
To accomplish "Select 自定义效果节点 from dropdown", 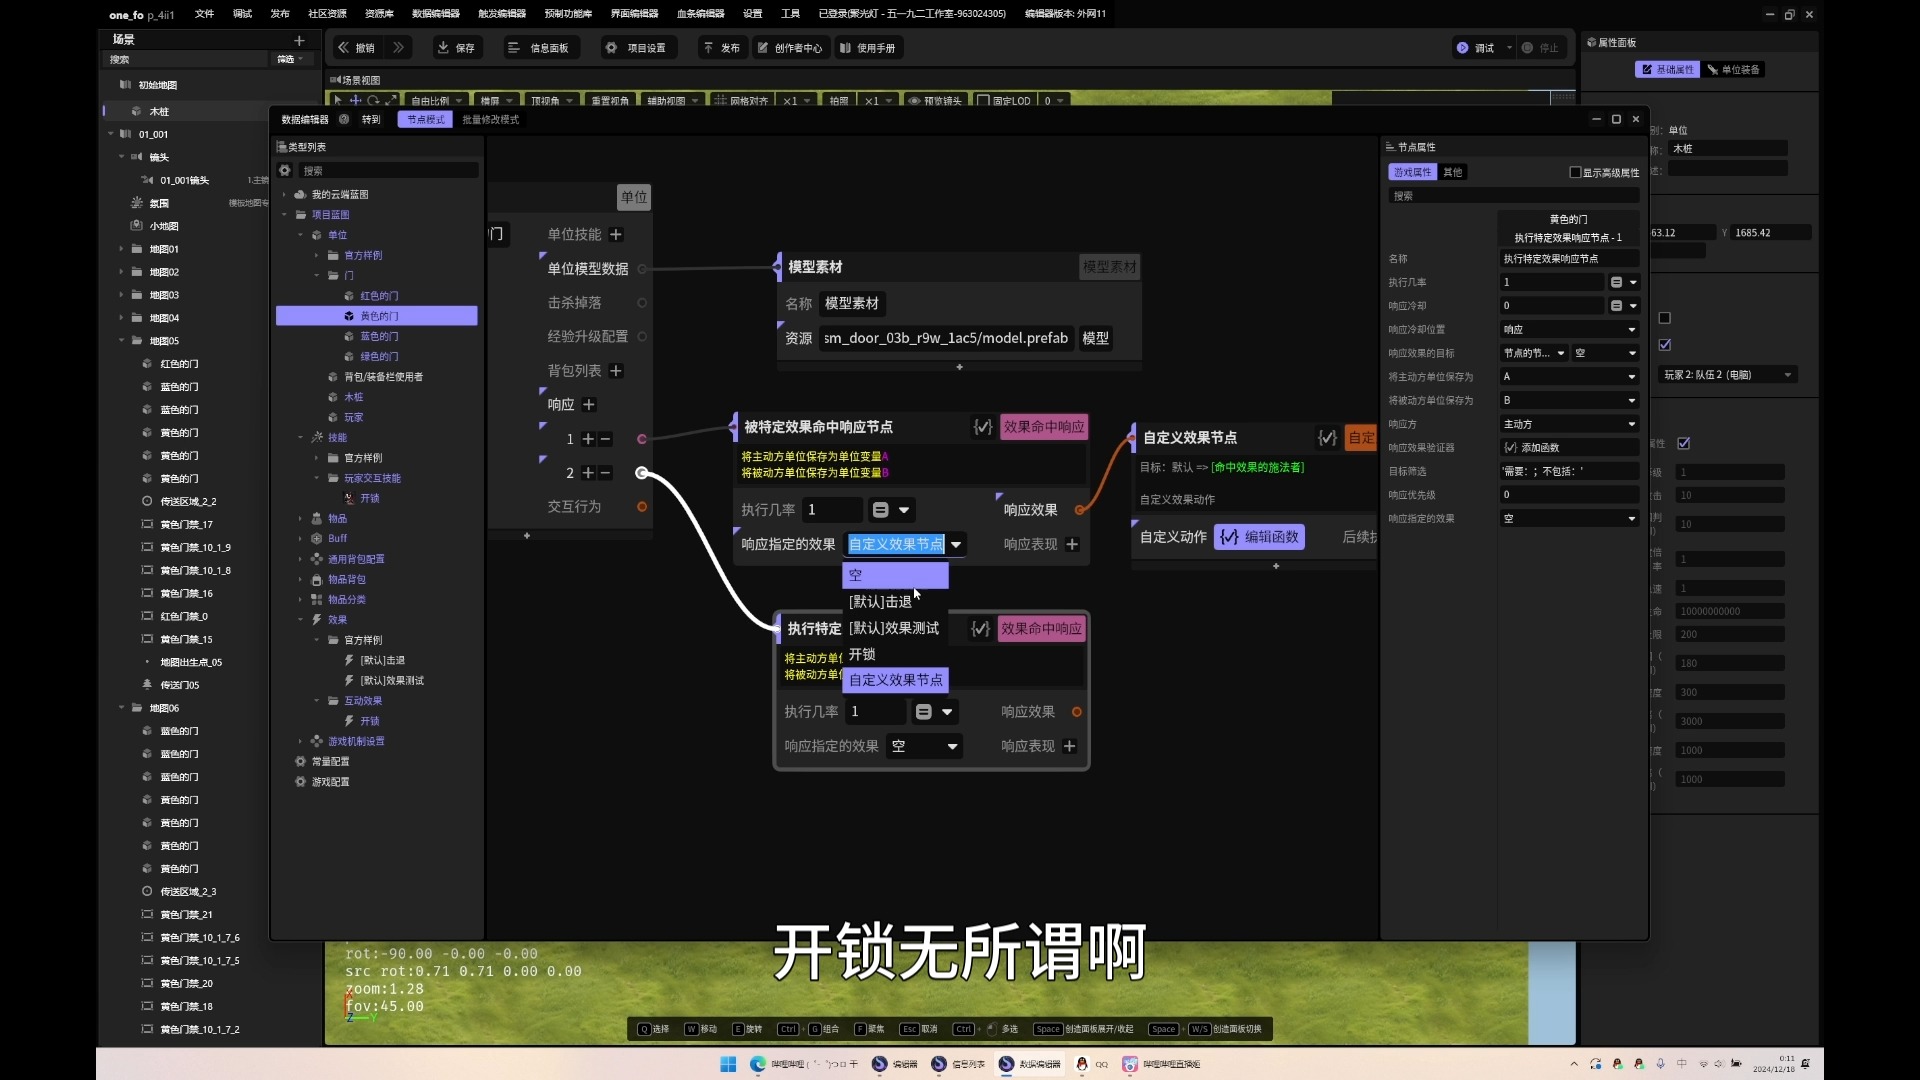I will coord(894,679).
